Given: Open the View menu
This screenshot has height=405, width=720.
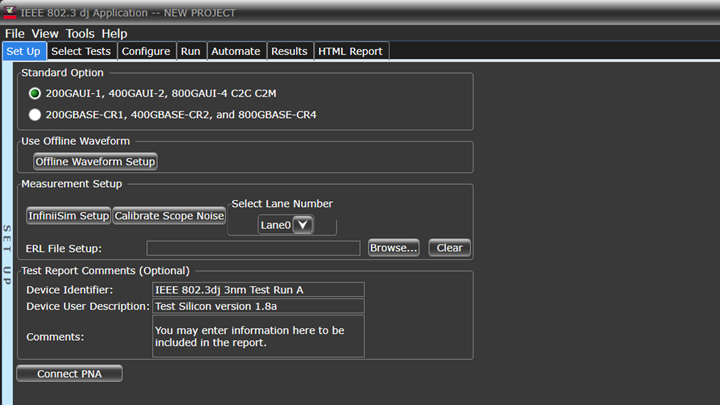Looking at the screenshot, I should coord(45,33).
